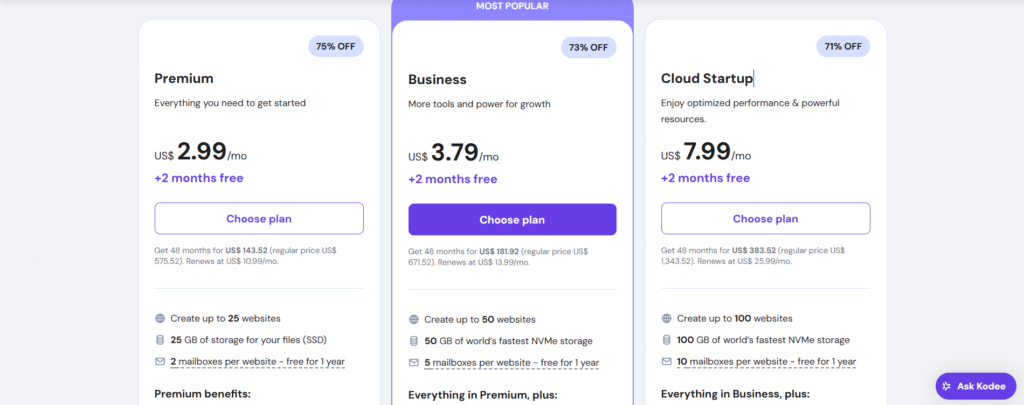Click storage icon beside 25 GB SSD
The height and width of the screenshot is (405, 1024).
[x=160, y=340]
